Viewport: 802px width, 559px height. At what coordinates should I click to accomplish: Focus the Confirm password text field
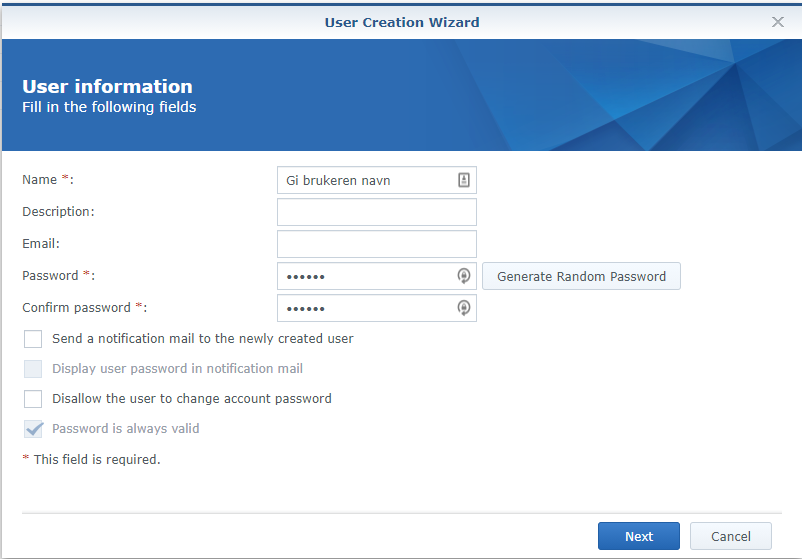(365, 309)
